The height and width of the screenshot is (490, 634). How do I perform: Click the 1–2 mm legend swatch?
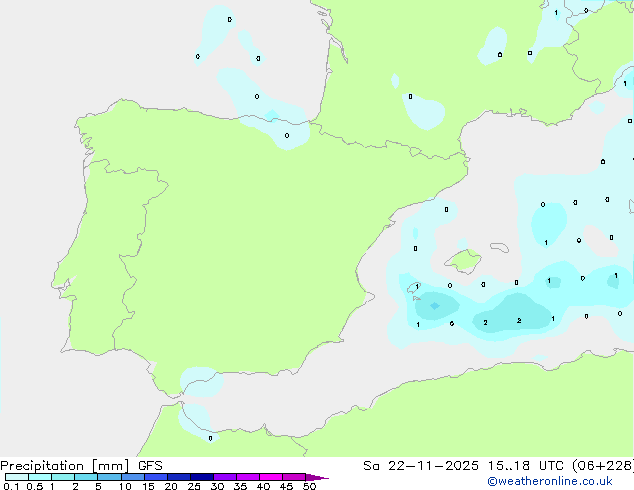[x=63, y=477]
